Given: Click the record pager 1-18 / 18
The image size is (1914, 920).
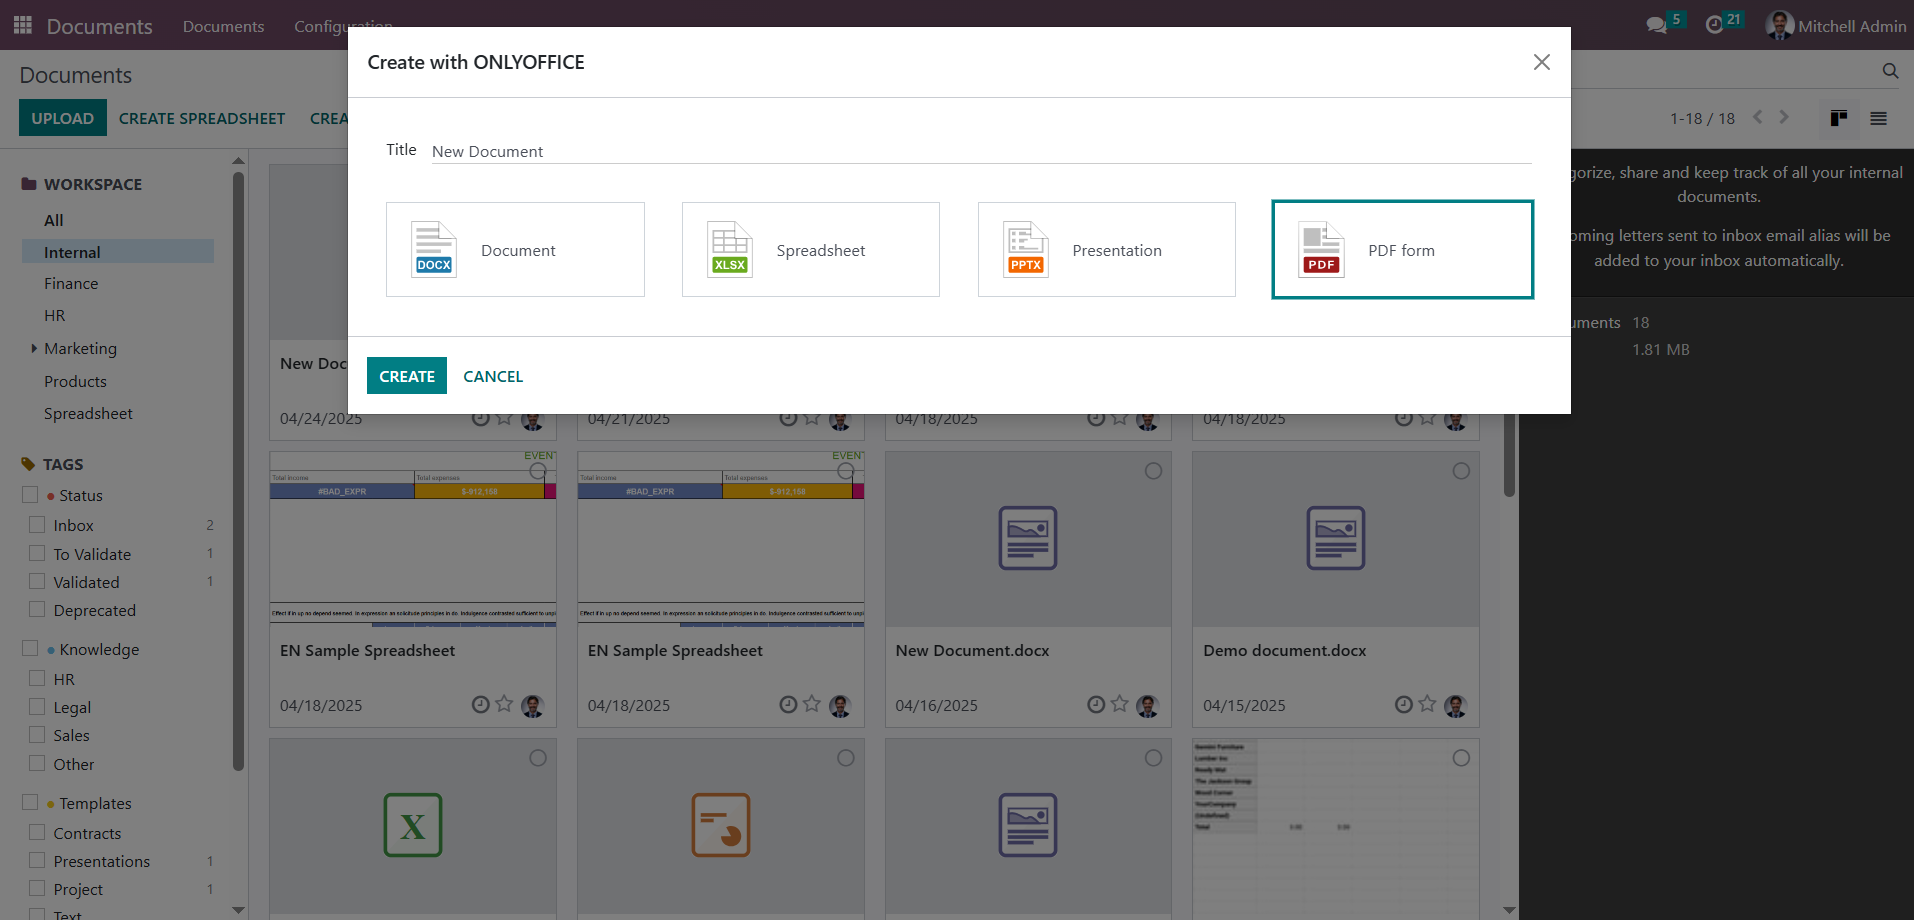Looking at the screenshot, I should [1702, 118].
